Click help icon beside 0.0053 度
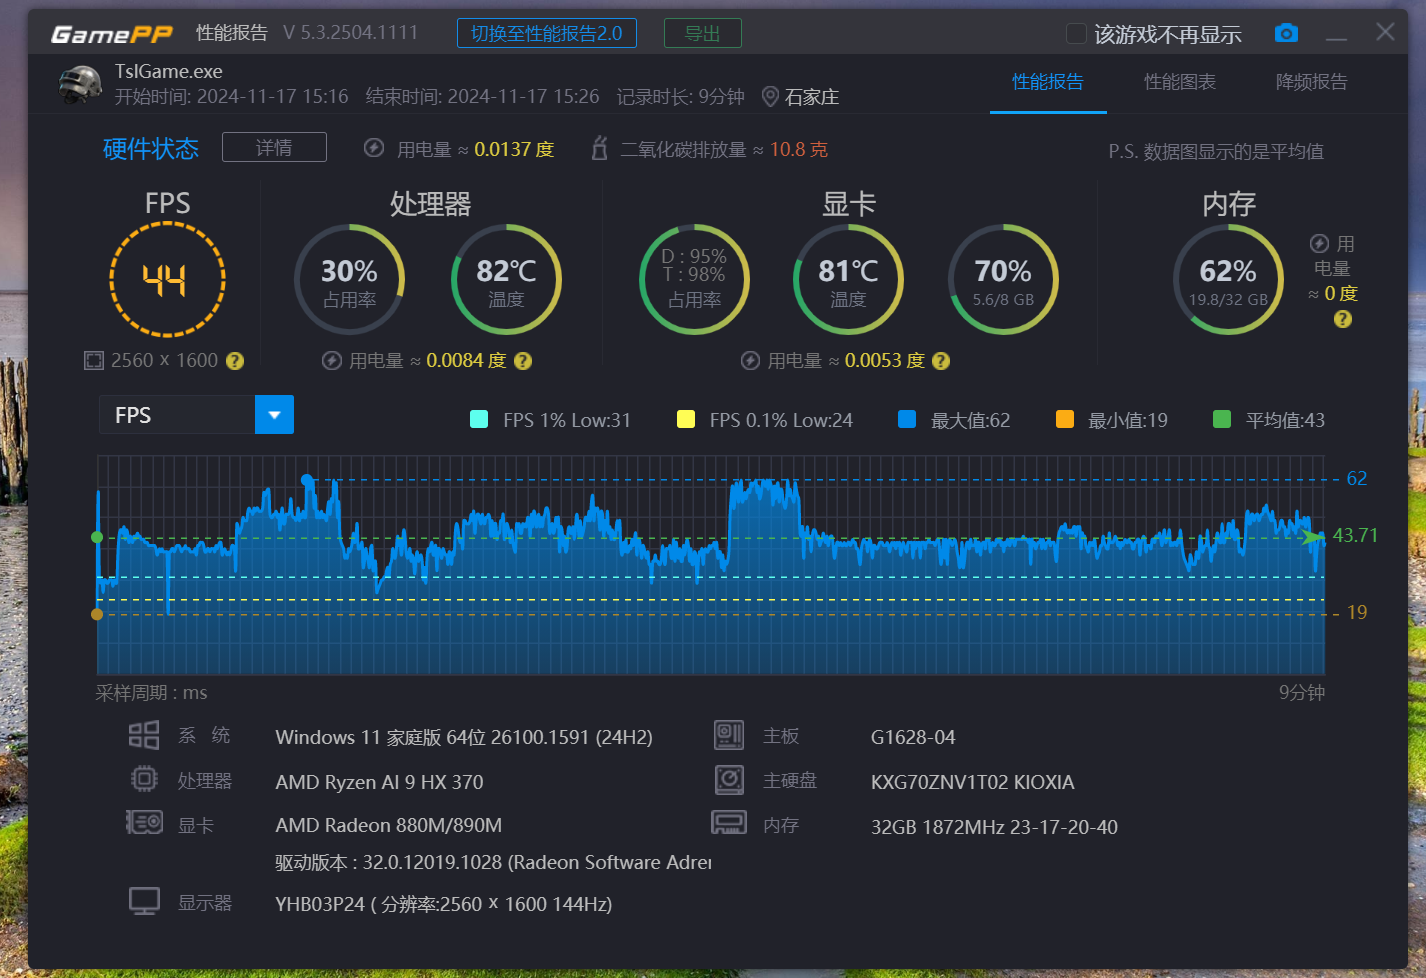Viewport: 1426px width, 978px height. pos(941,361)
